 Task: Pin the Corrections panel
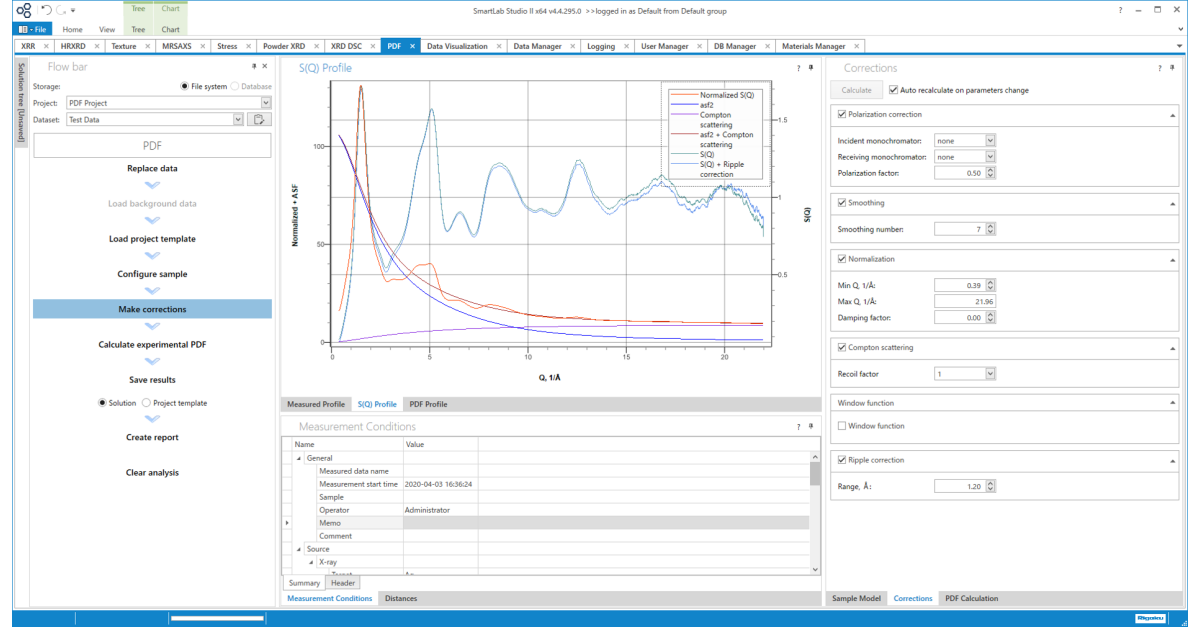(1172, 69)
